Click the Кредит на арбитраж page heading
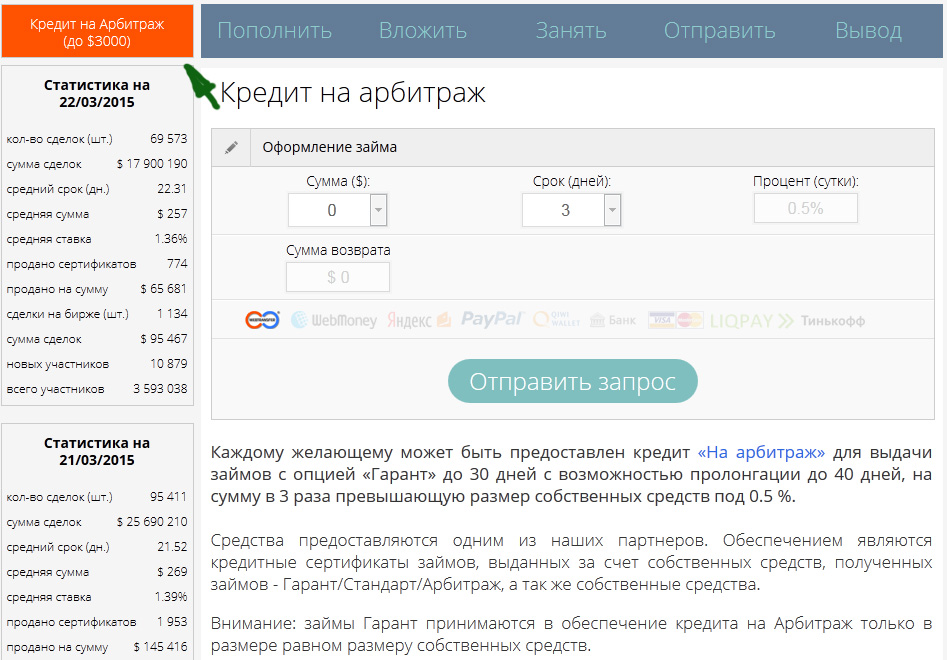The width and height of the screenshot is (947, 660). coord(353,93)
